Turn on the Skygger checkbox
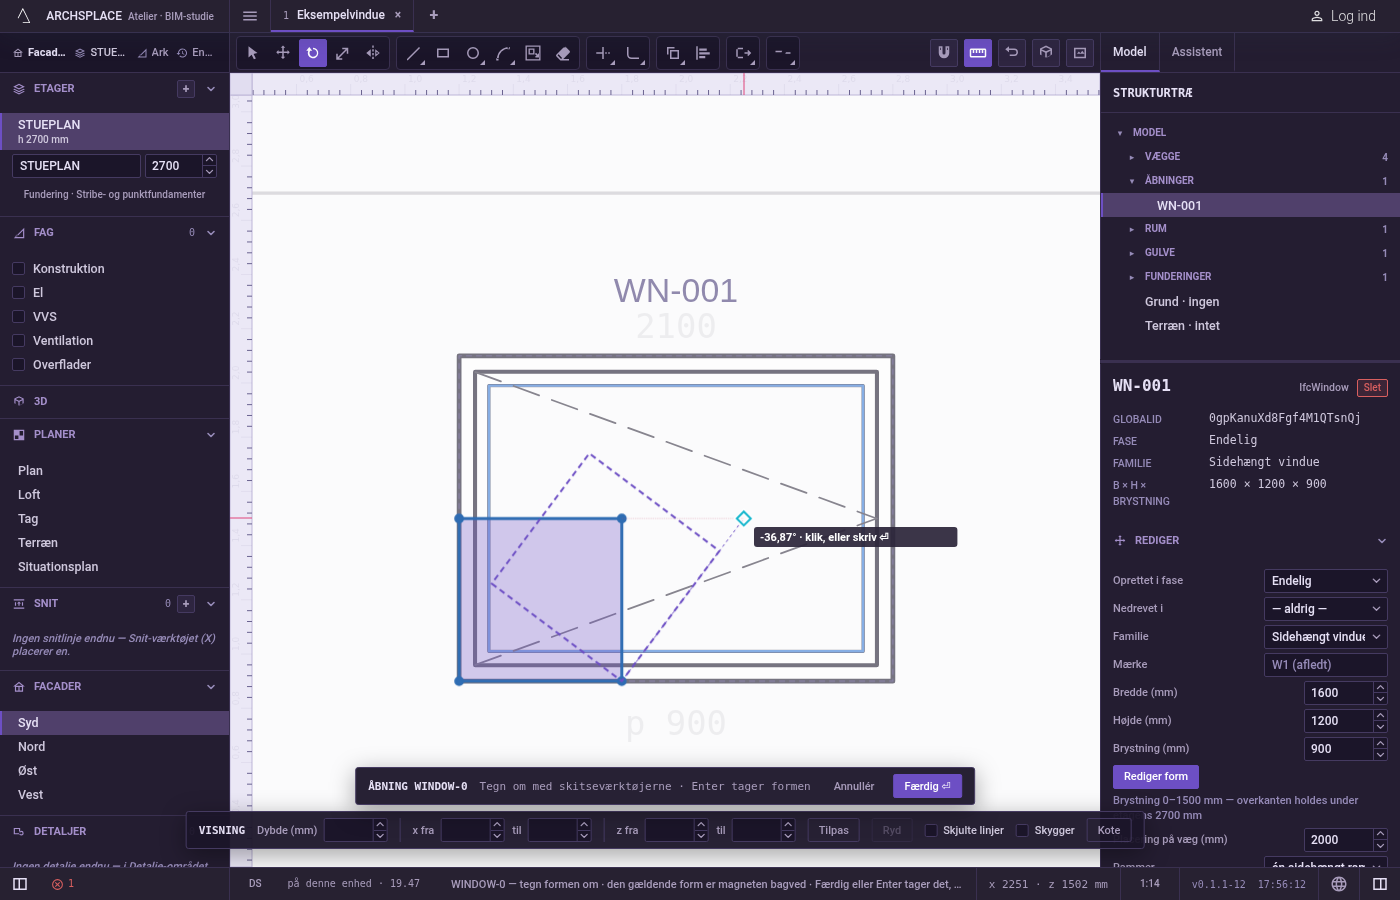The image size is (1400, 900). point(1022,830)
